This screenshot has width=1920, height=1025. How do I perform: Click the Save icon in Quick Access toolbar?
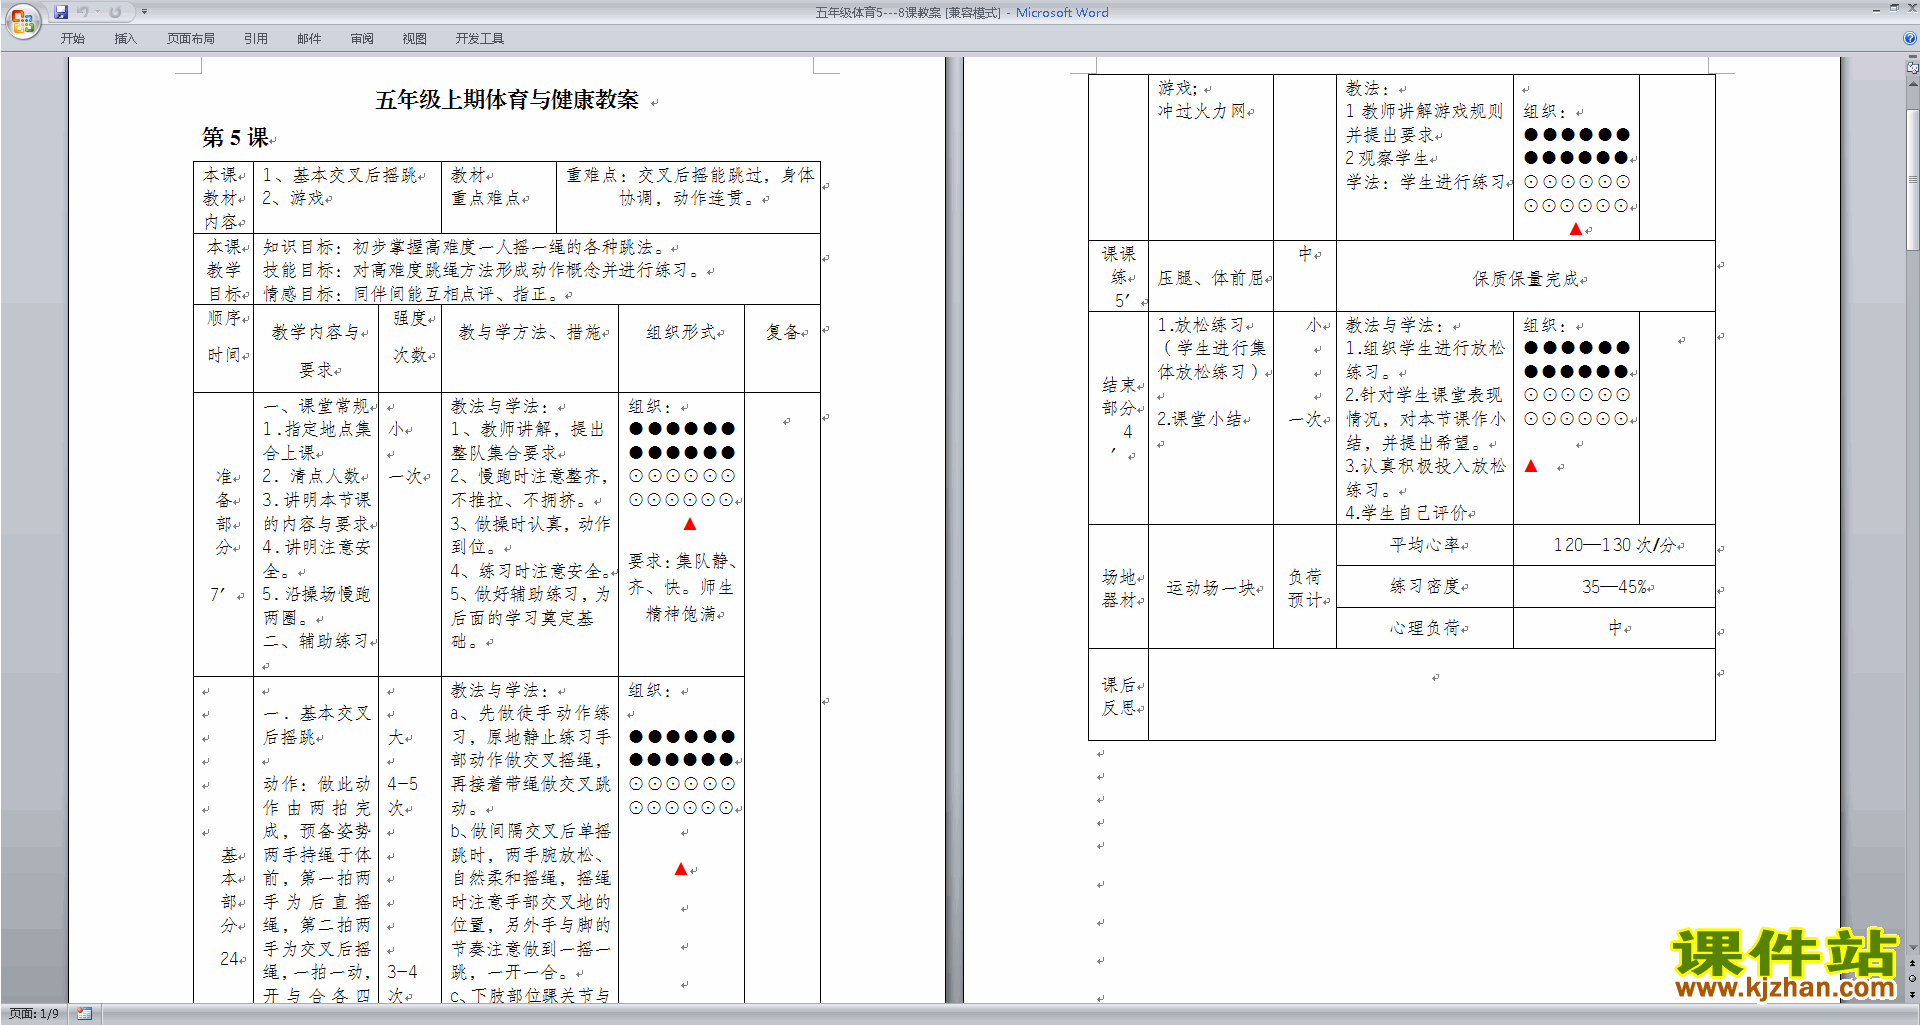click(x=61, y=12)
